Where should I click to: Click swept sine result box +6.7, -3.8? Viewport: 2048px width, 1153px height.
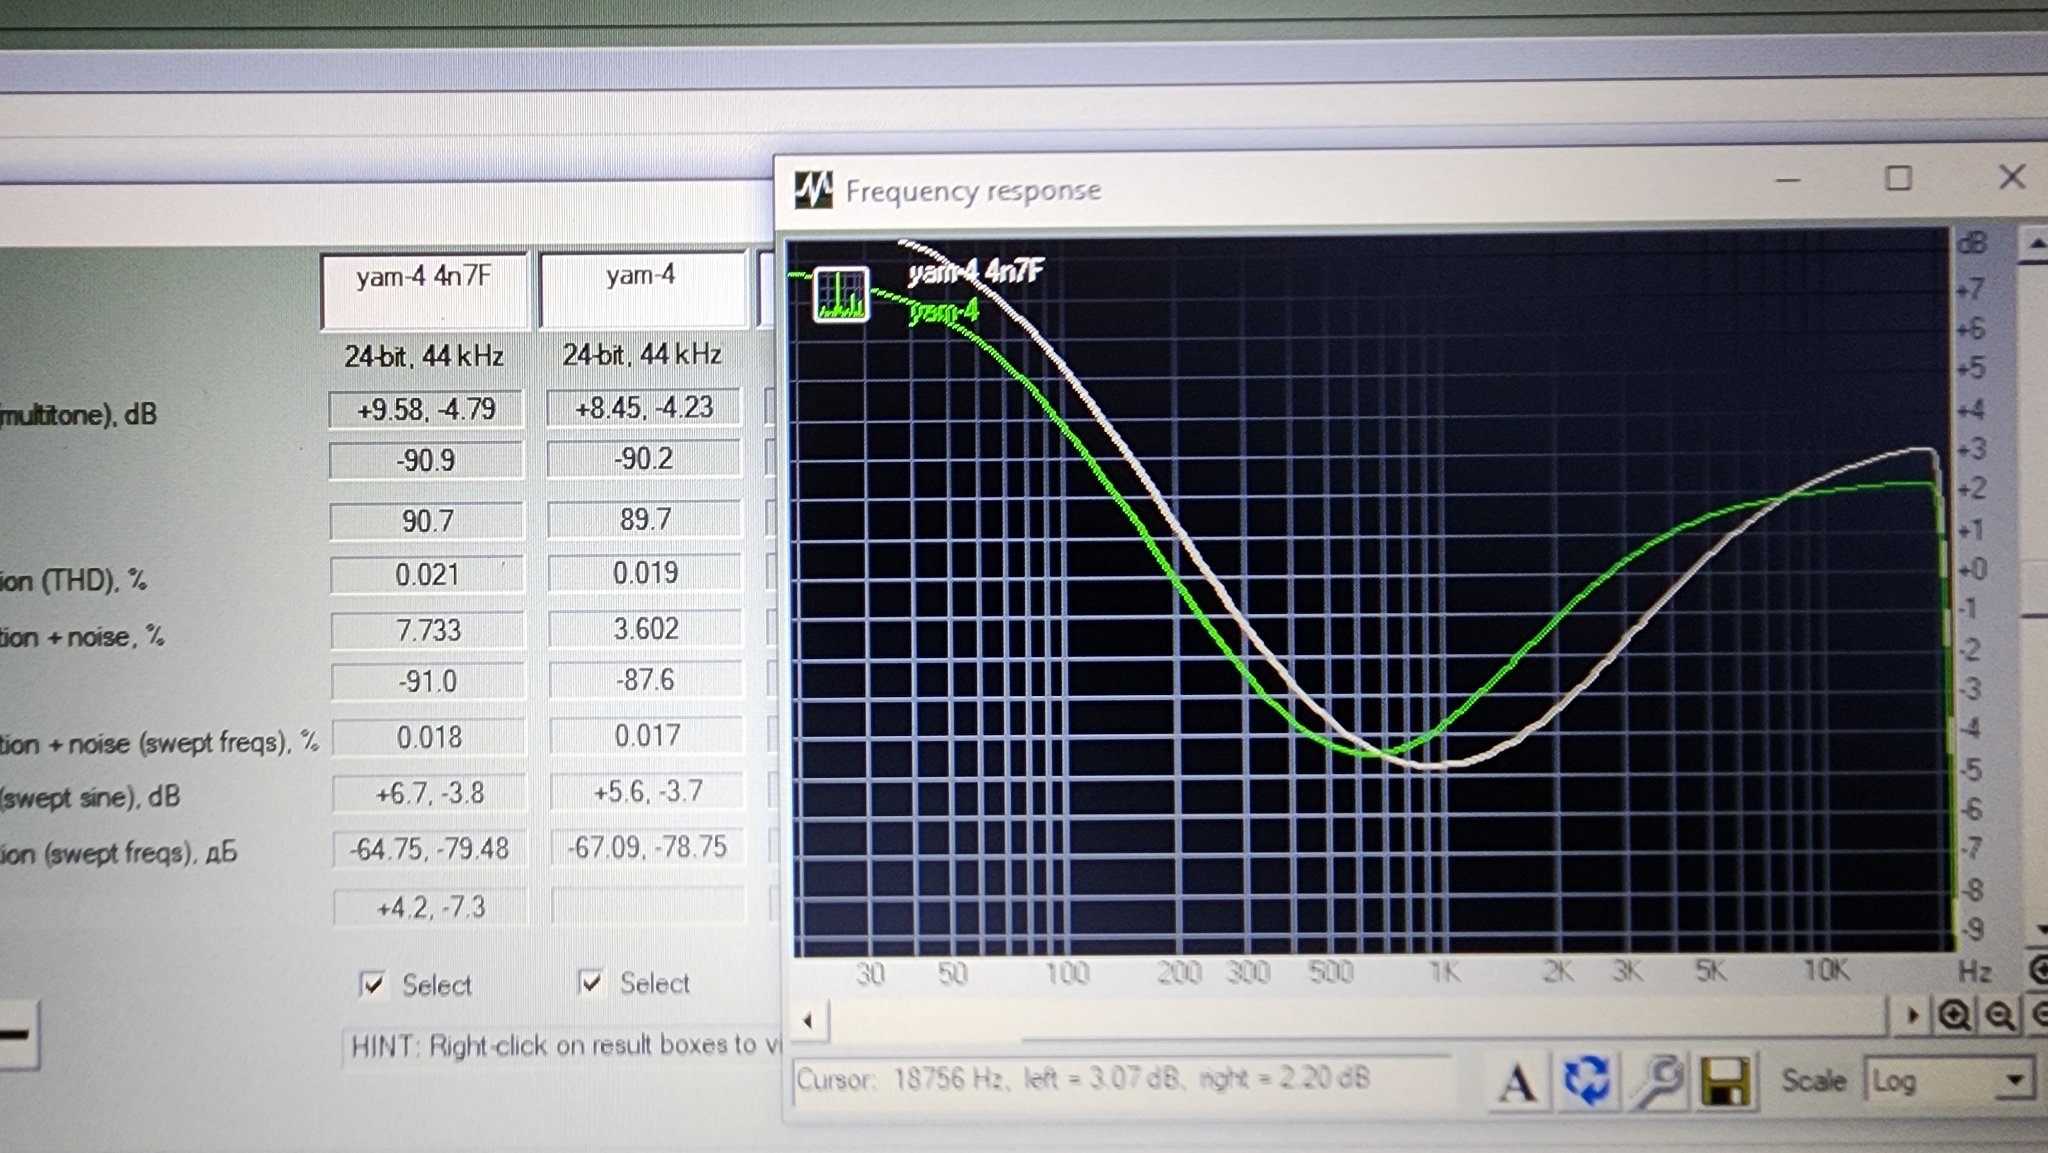coord(430,794)
